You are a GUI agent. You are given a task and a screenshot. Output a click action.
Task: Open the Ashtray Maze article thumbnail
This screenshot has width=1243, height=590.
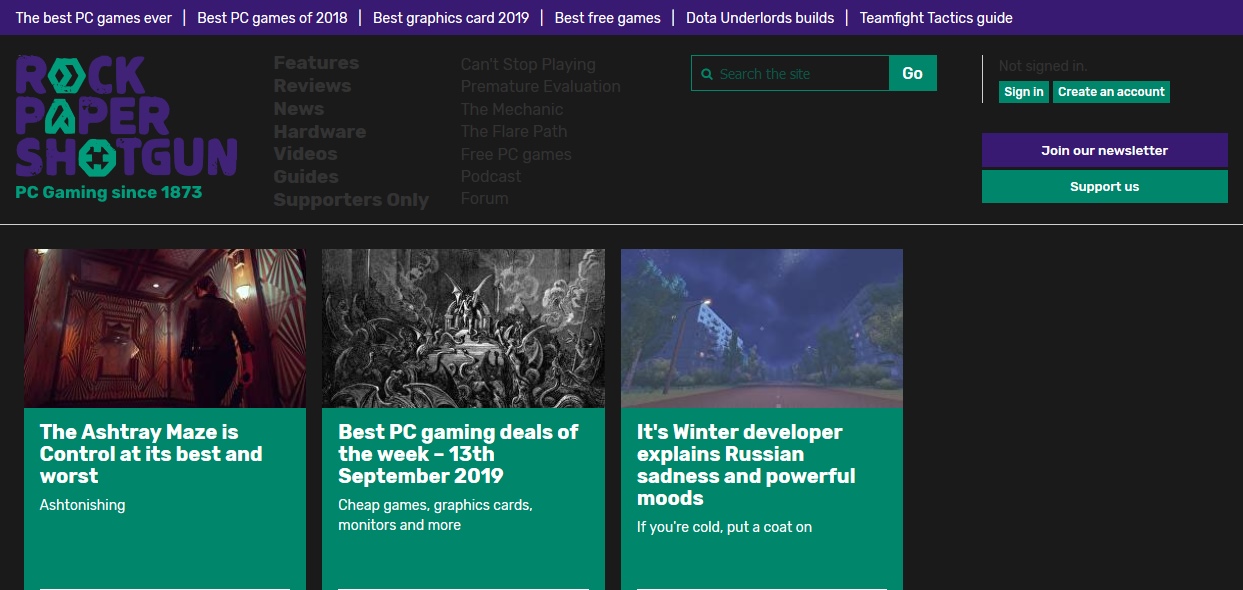point(165,328)
